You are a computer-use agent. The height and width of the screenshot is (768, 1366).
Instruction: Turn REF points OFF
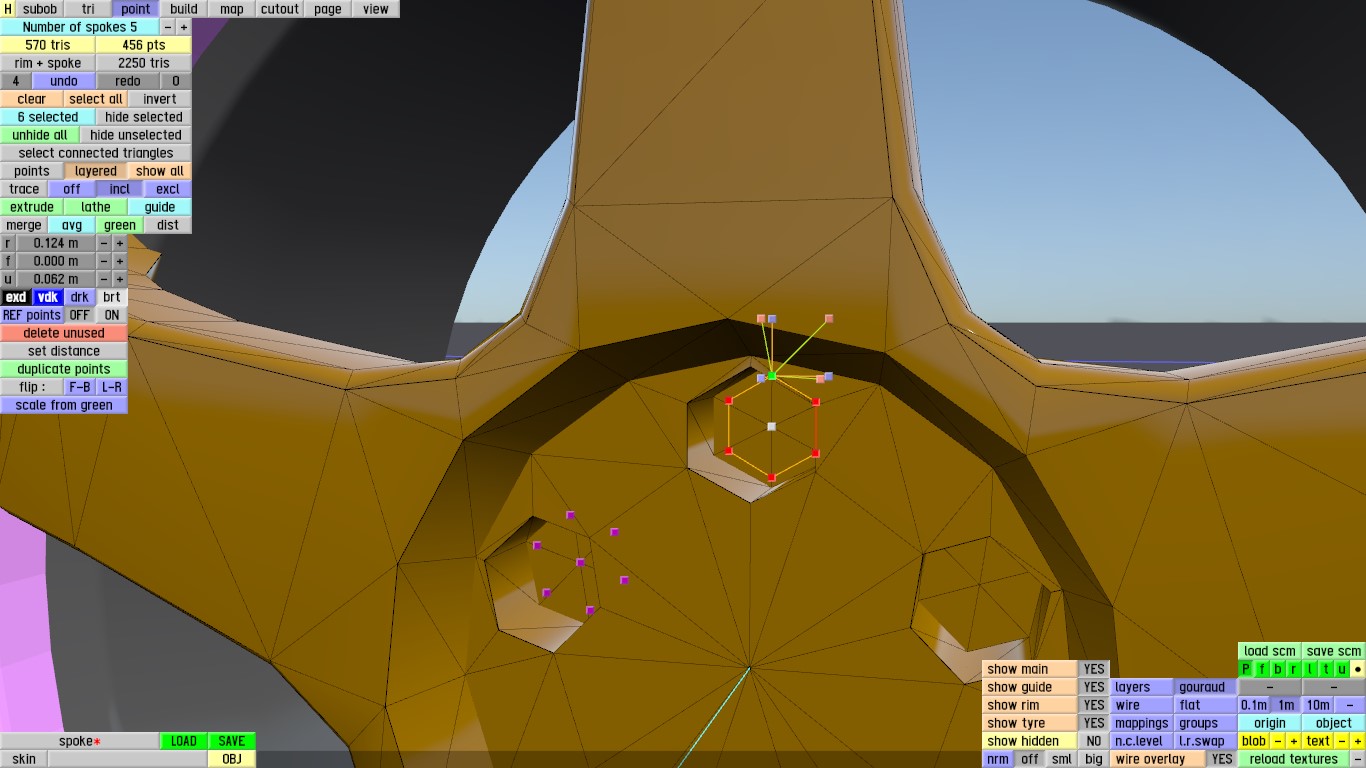click(x=80, y=315)
